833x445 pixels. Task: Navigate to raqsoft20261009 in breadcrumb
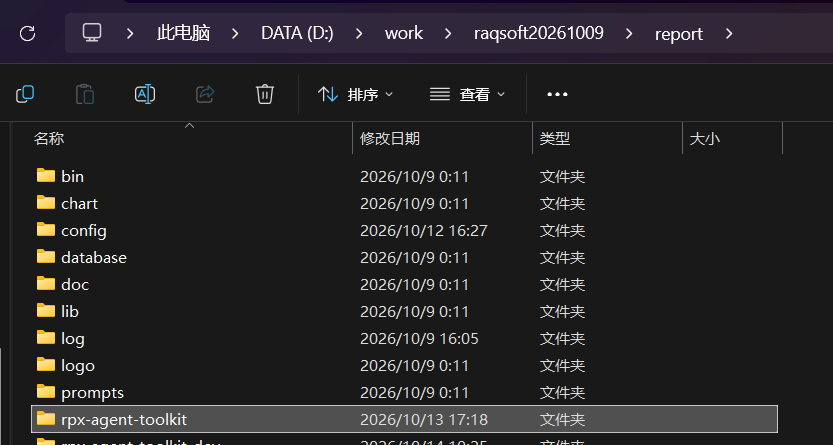(539, 33)
